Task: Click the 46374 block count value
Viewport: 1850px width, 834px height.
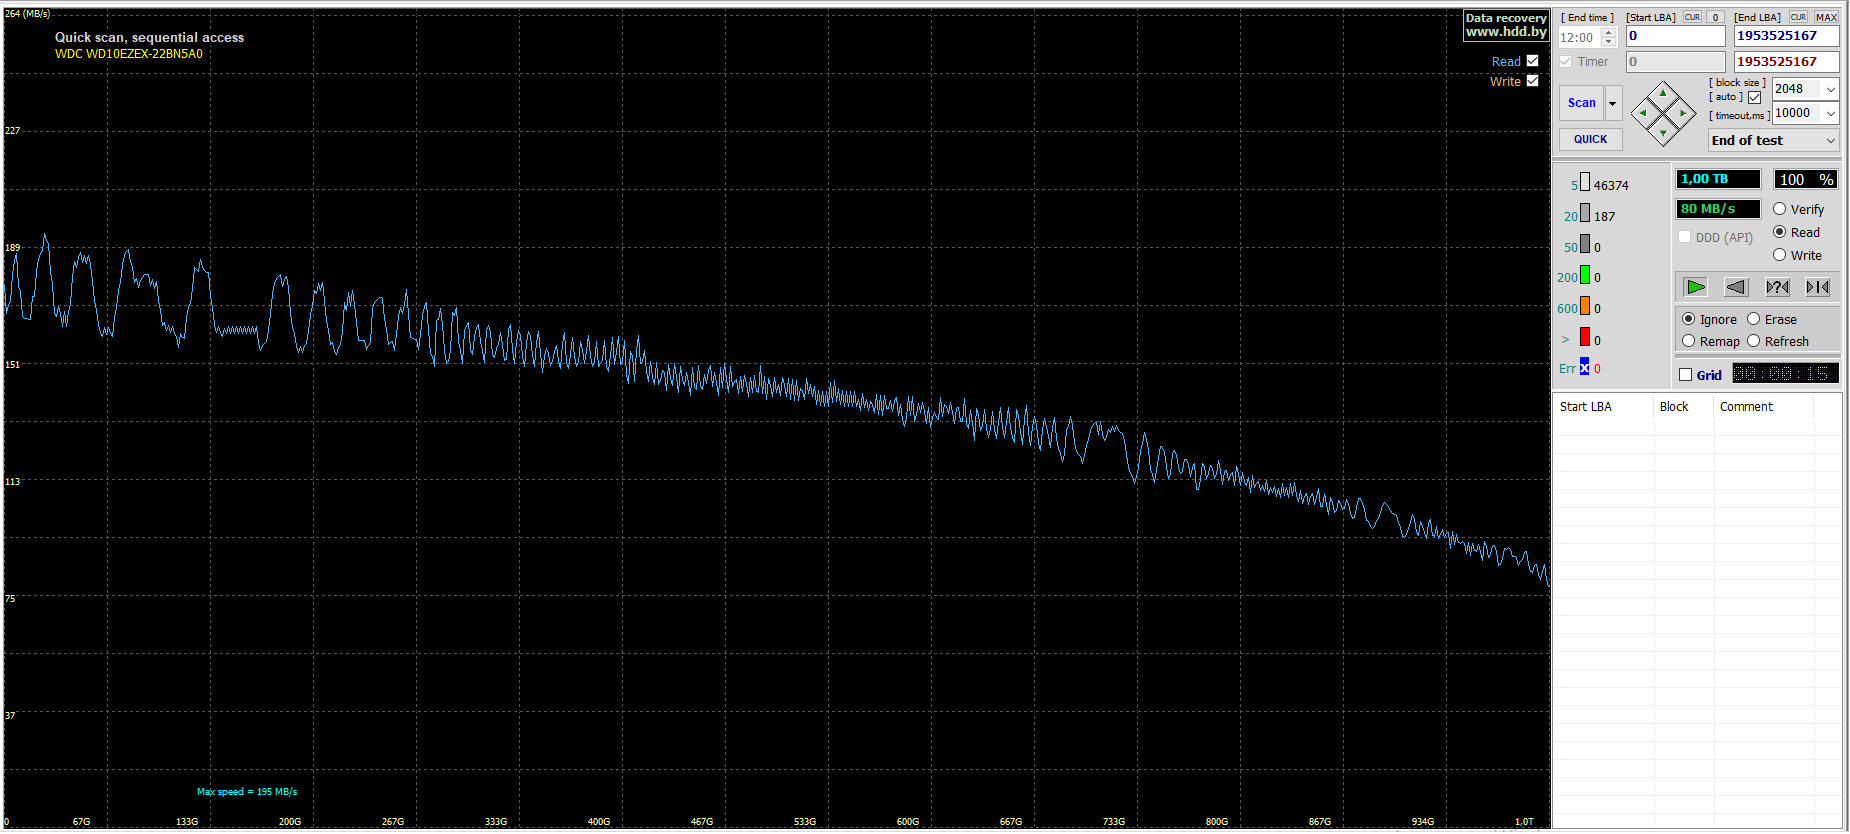Action: coord(1611,186)
